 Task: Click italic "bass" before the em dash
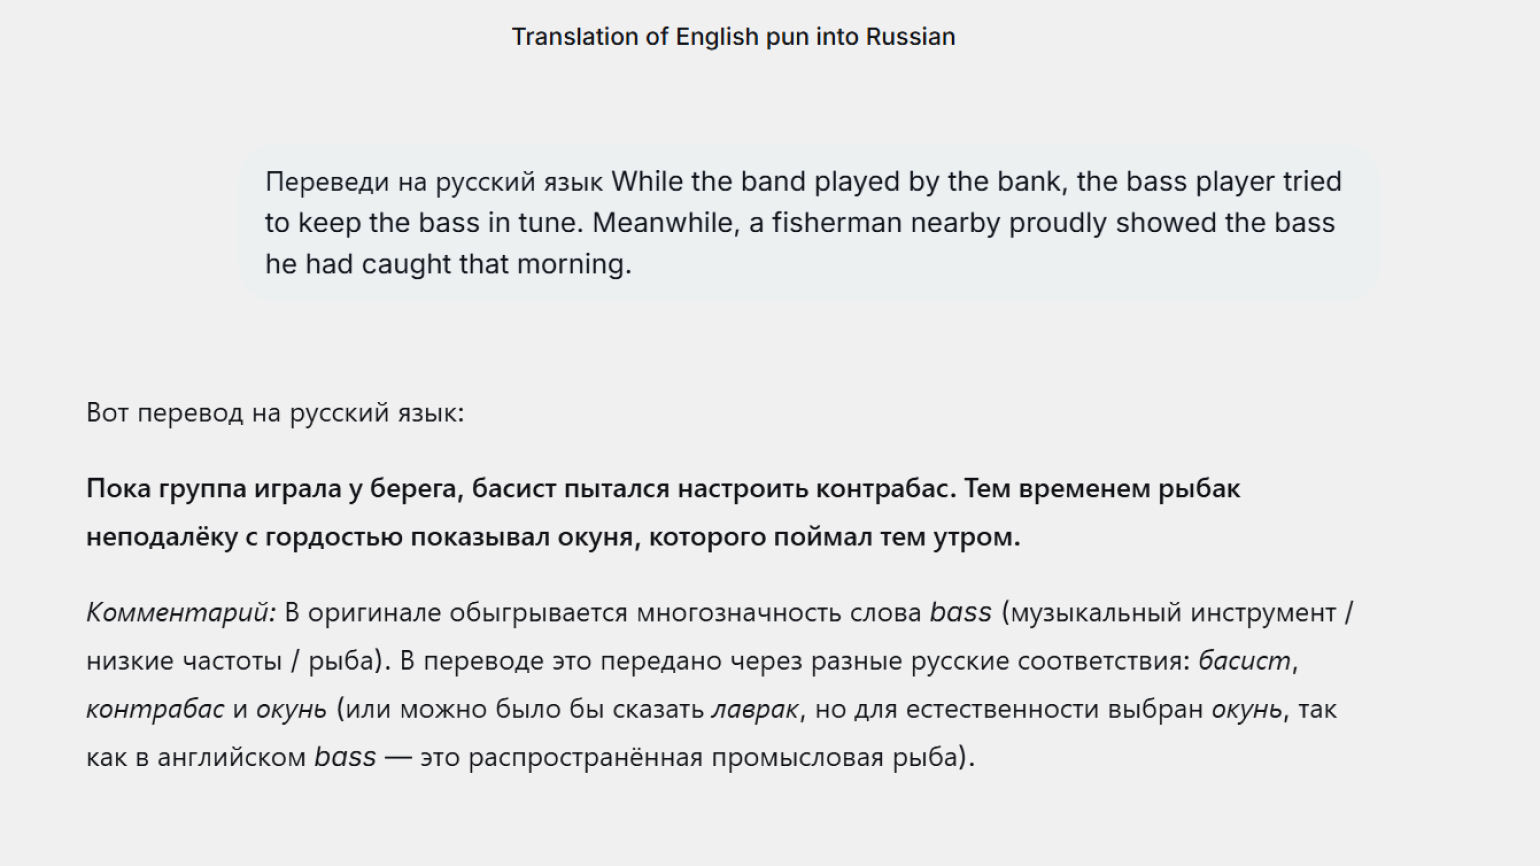345,757
